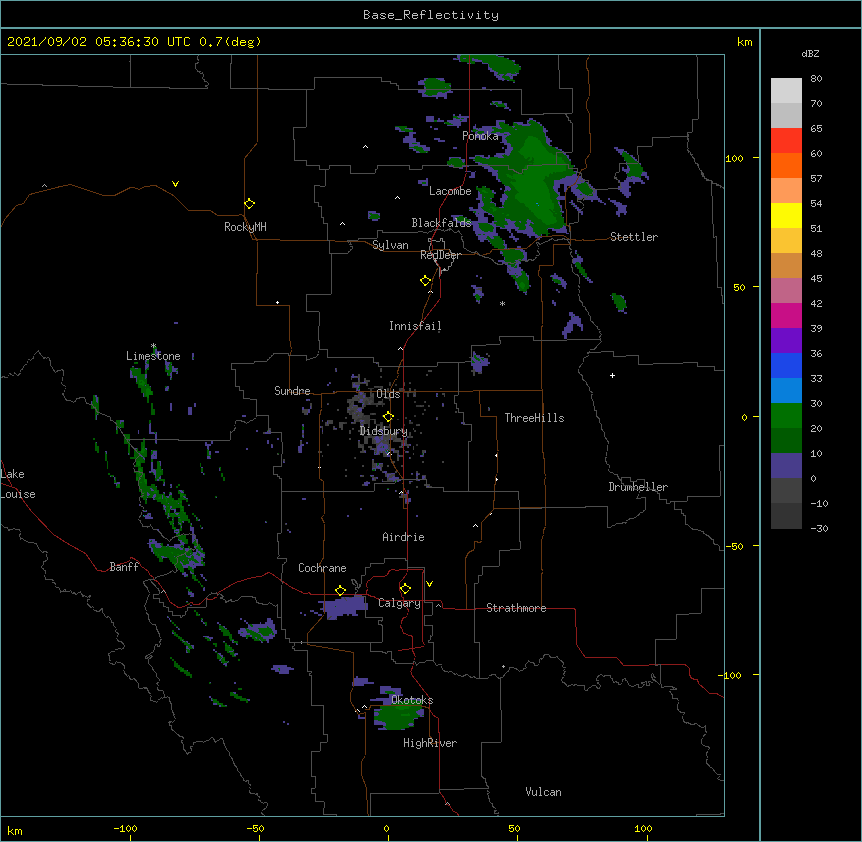Click the yellow V marker east of Calgary
The image size is (862, 842).
pyautogui.click(x=429, y=584)
